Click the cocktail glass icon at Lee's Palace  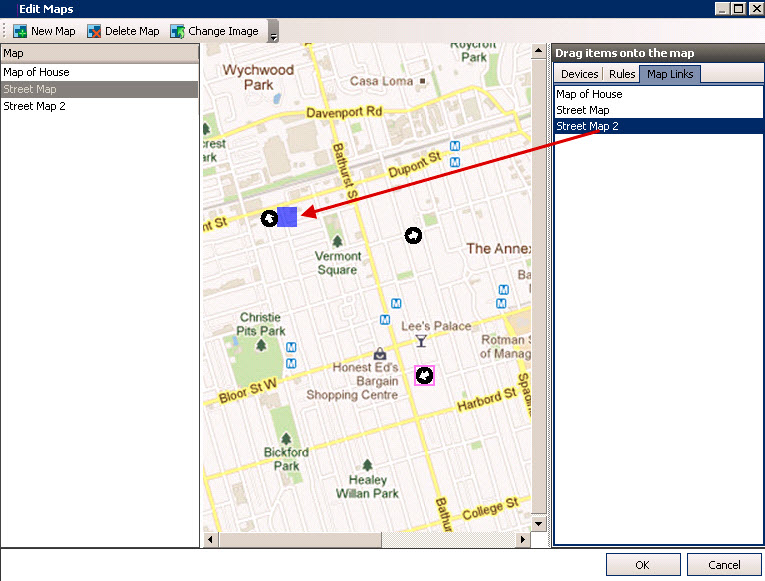(x=421, y=341)
